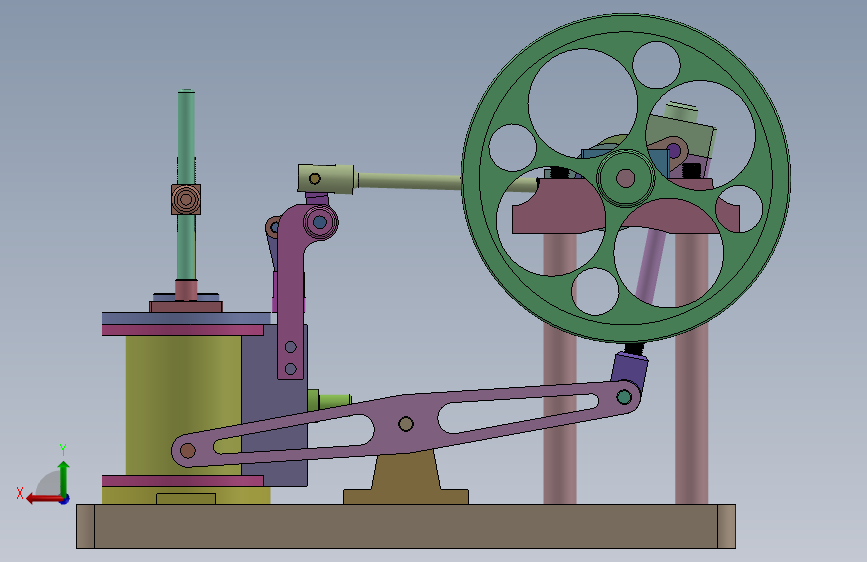Pick the magenta upper cylinder flange
Viewport: 867px width, 562px height.
pyautogui.click(x=182, y=330)
